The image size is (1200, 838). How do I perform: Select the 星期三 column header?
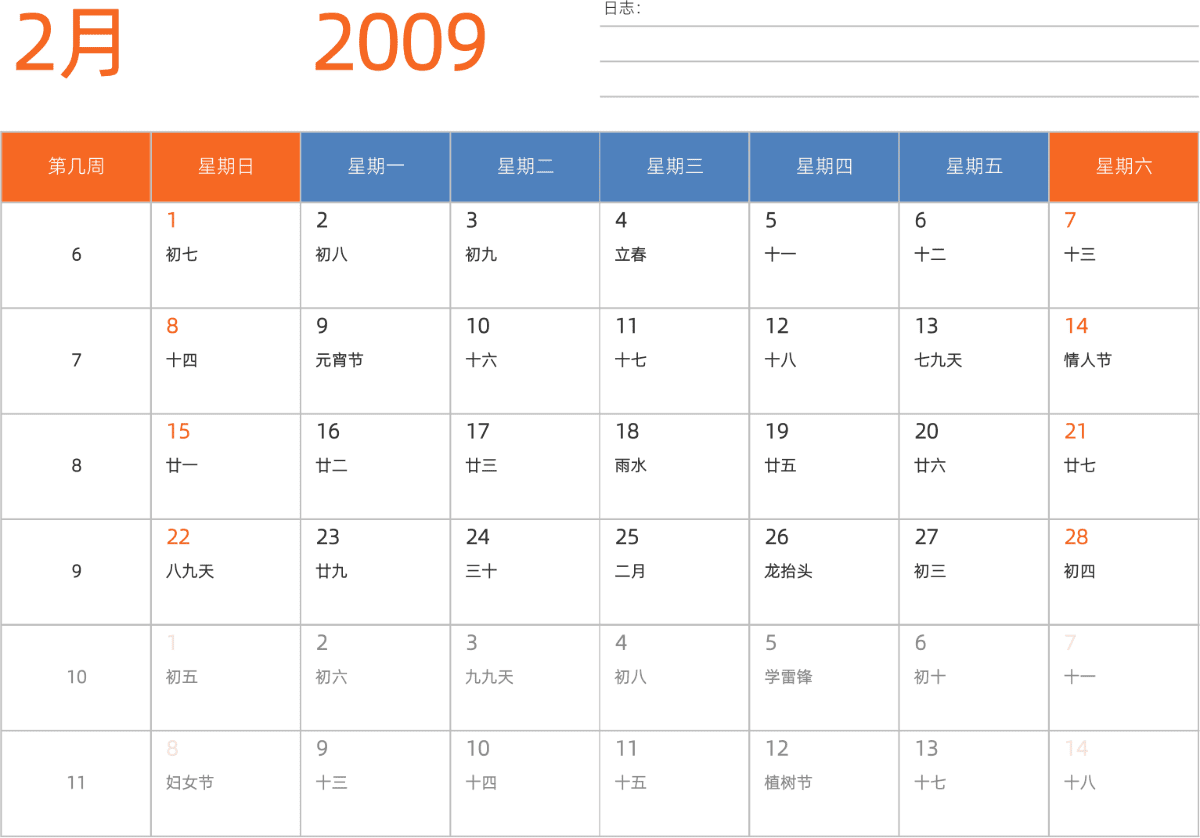[x=675, y=167]
